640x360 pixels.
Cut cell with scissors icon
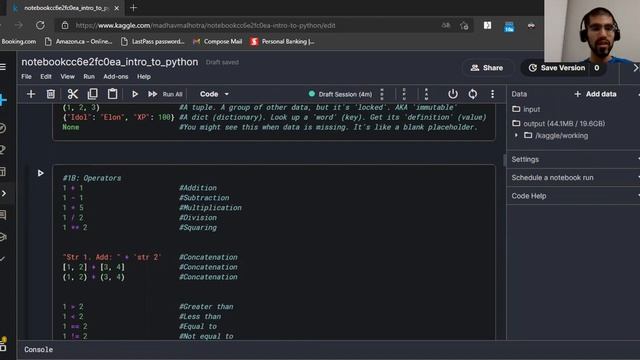(x=72, y=94)
